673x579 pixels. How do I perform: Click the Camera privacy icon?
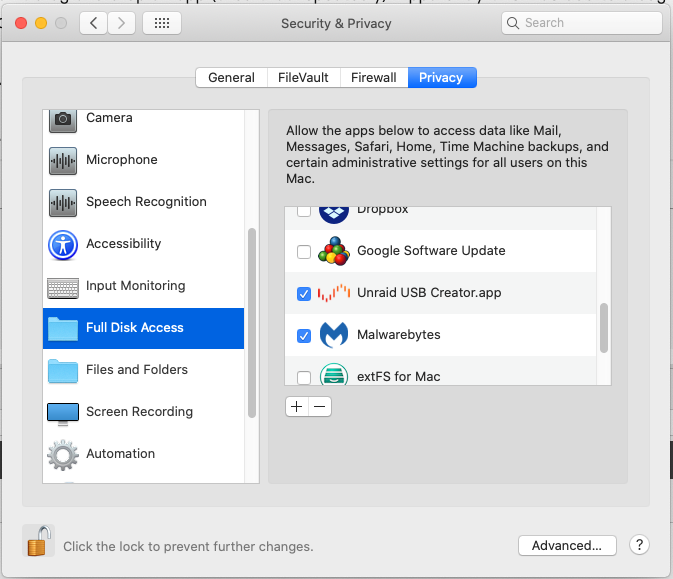(63, 120)
